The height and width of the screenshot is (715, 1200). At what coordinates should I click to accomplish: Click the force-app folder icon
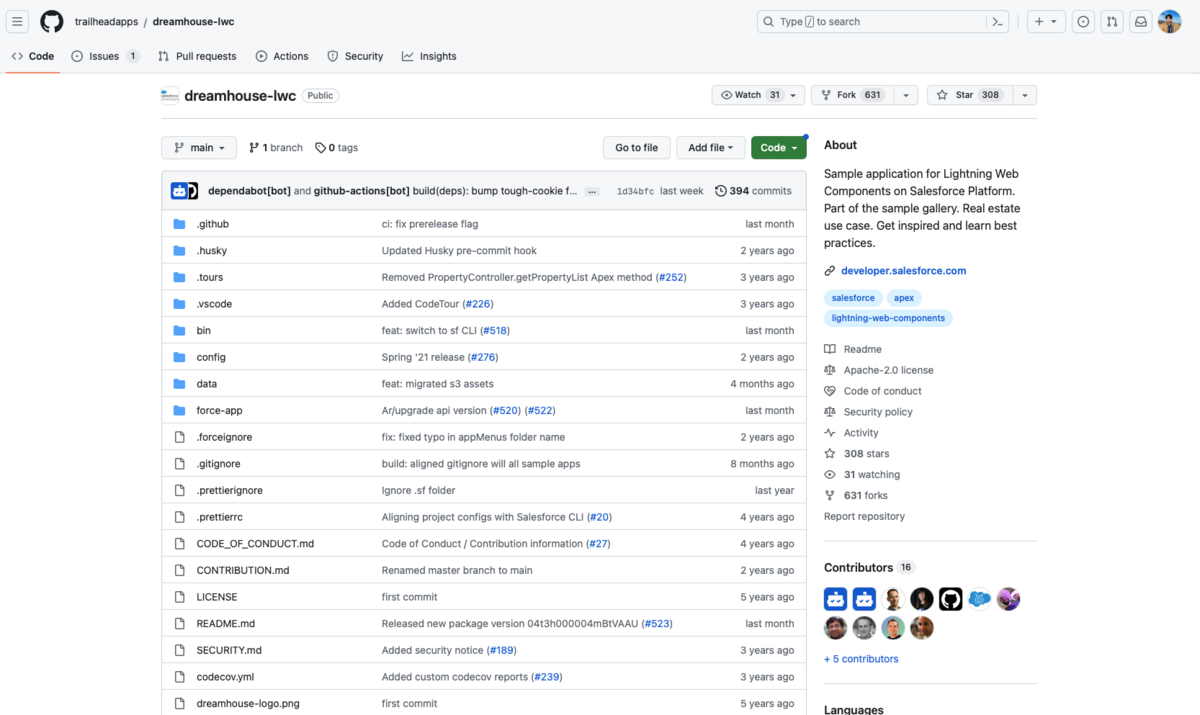pyautogui.click(x=180, y=410)
